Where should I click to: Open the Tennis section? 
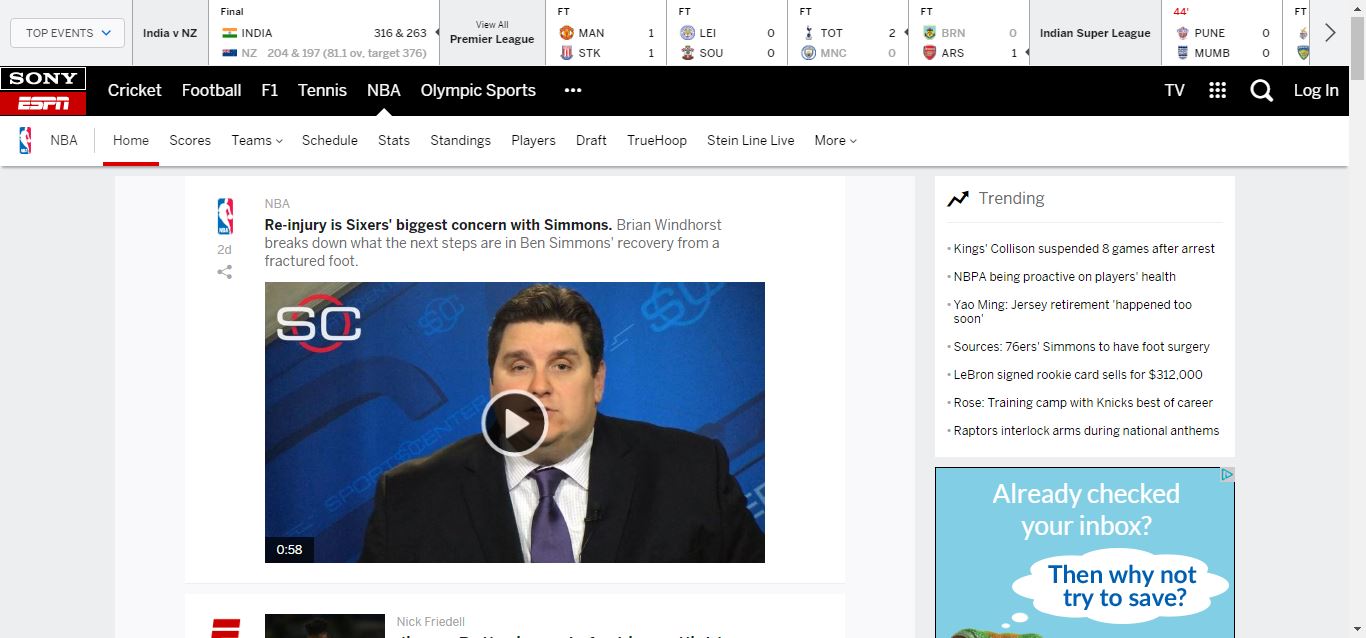322,90
